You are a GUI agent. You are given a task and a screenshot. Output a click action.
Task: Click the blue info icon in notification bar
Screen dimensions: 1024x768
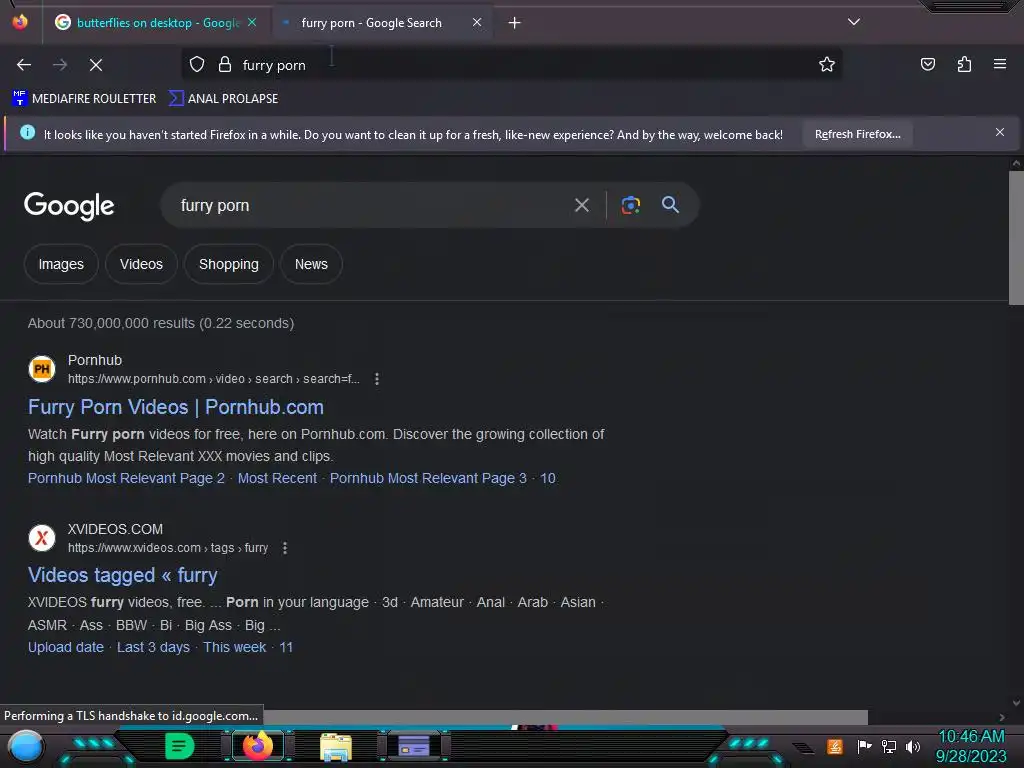pyautogui.click(x=27, y=133)
